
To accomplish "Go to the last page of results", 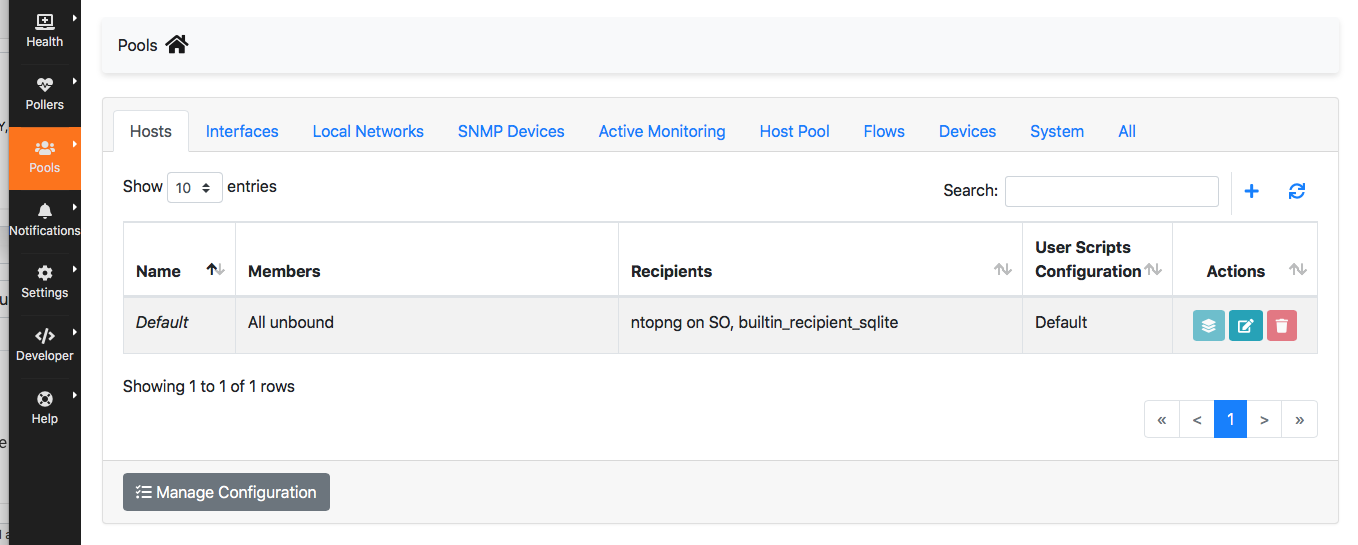I will (1299, 420).
